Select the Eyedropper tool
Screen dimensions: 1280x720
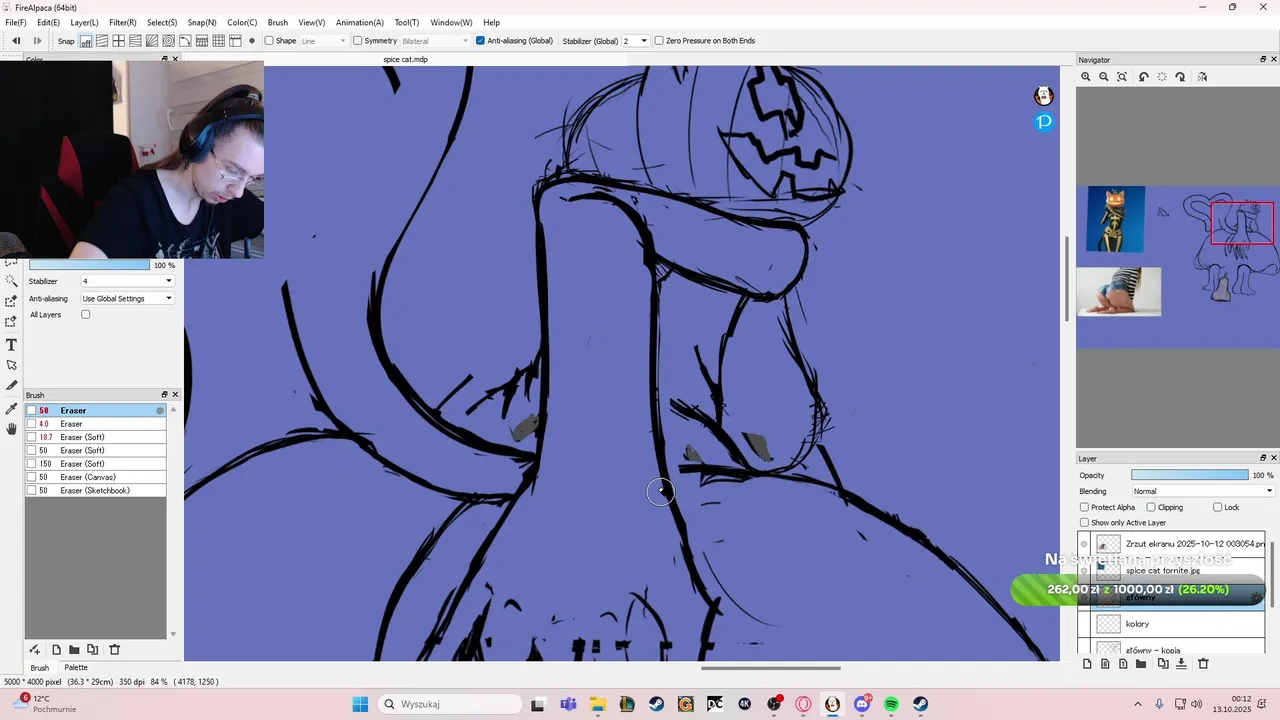[x=11, y=408]
